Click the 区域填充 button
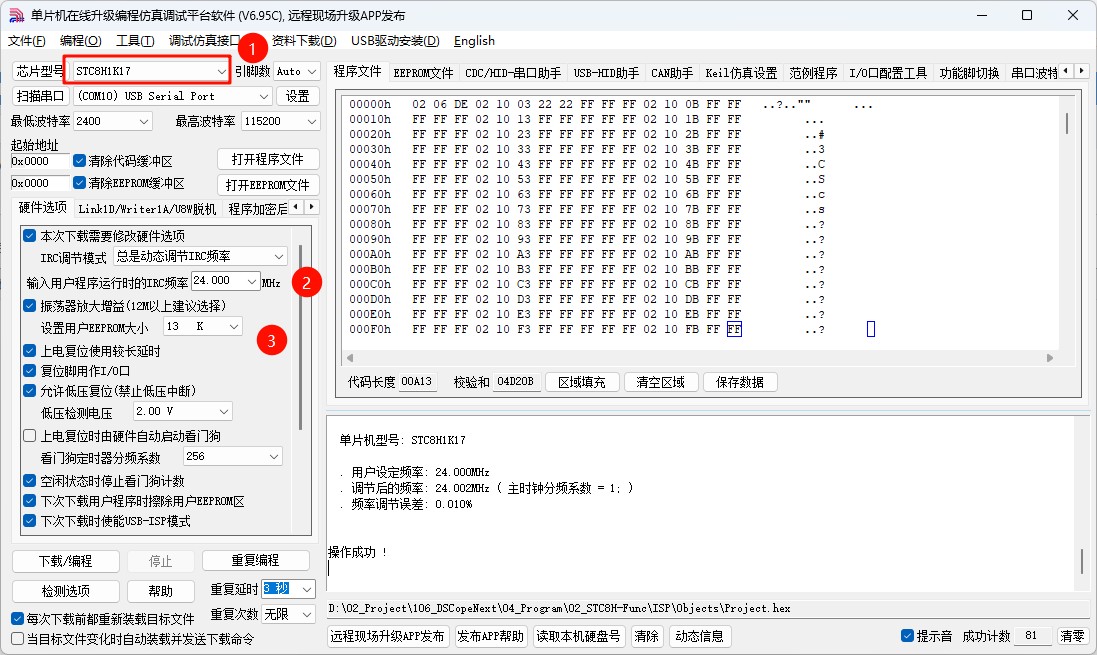The image size is (1097, 655). [581, 382]
